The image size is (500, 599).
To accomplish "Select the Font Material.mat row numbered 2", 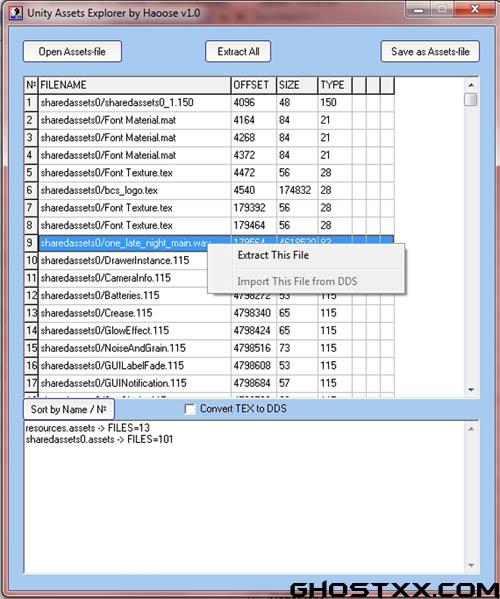I will pyautogui.click(x=209, y=120).
